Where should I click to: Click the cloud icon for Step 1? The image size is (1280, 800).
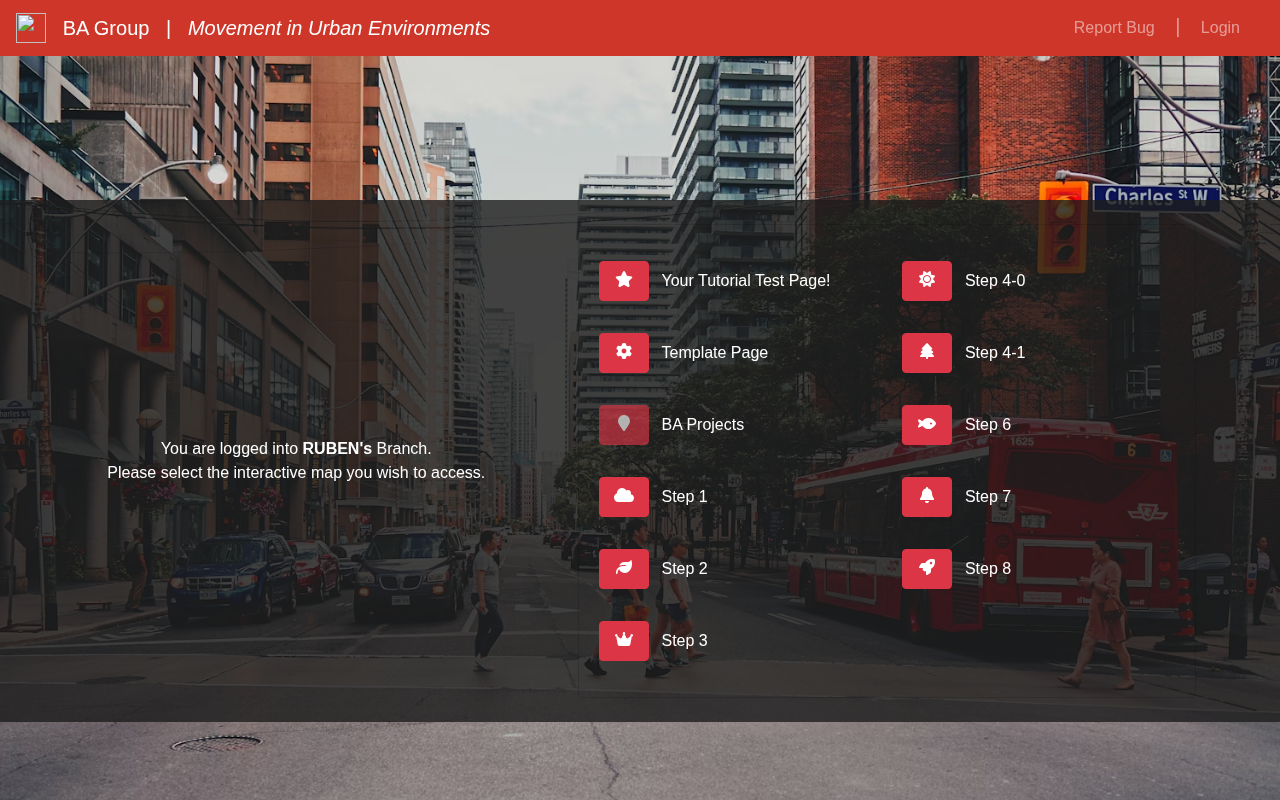point(624,497)
